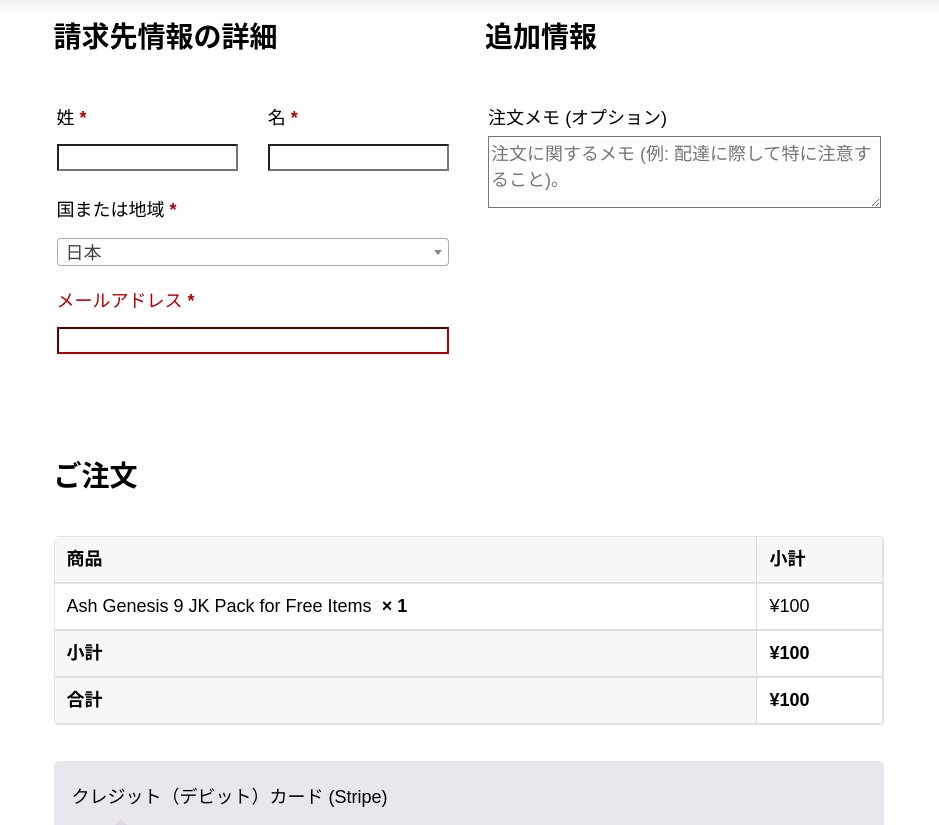Viewport: 939px width, 825px height.
Task: Click the 姓 (last name) input field
Action: click(x=147, y=157)
